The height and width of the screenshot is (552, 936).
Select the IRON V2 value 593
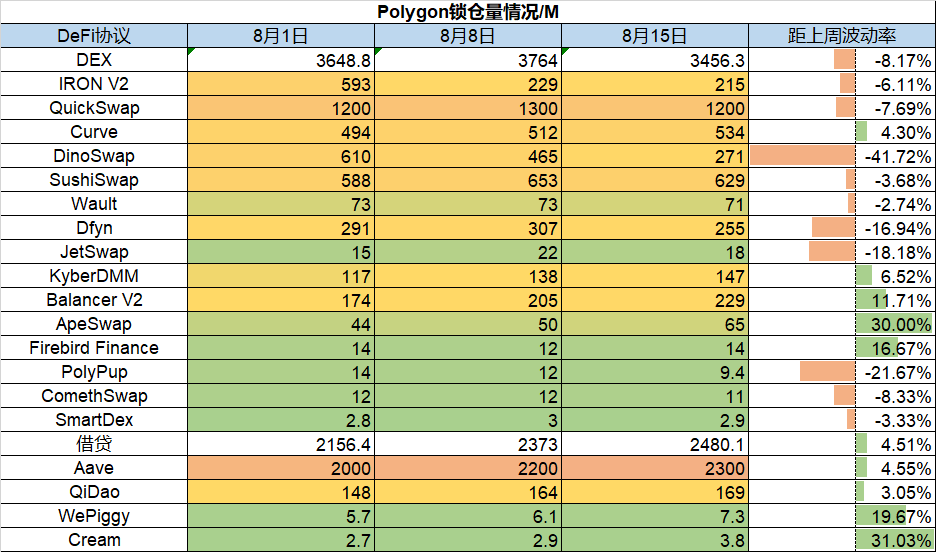click(356, 85)
